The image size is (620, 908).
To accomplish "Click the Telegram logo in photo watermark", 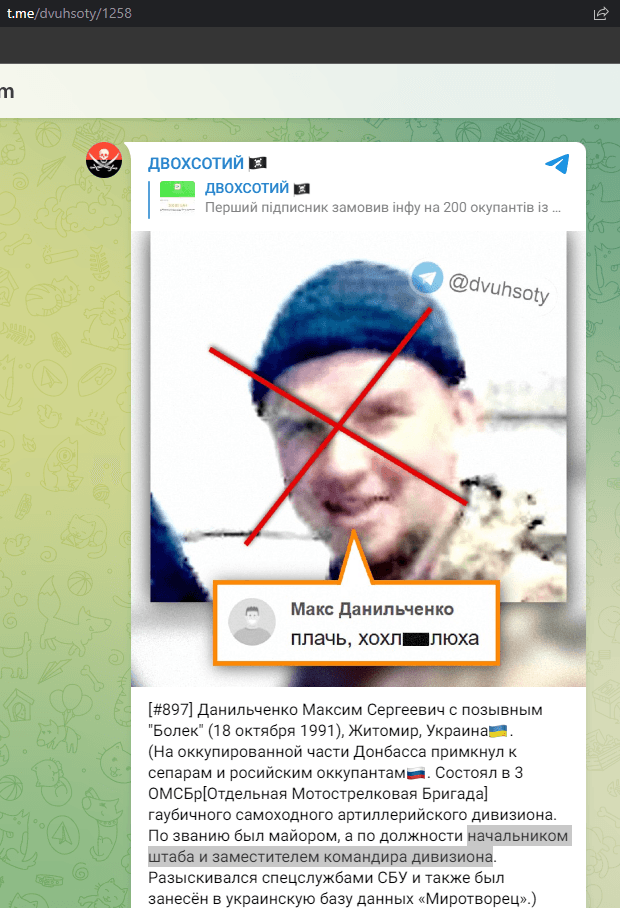I will tap(427, 278).
